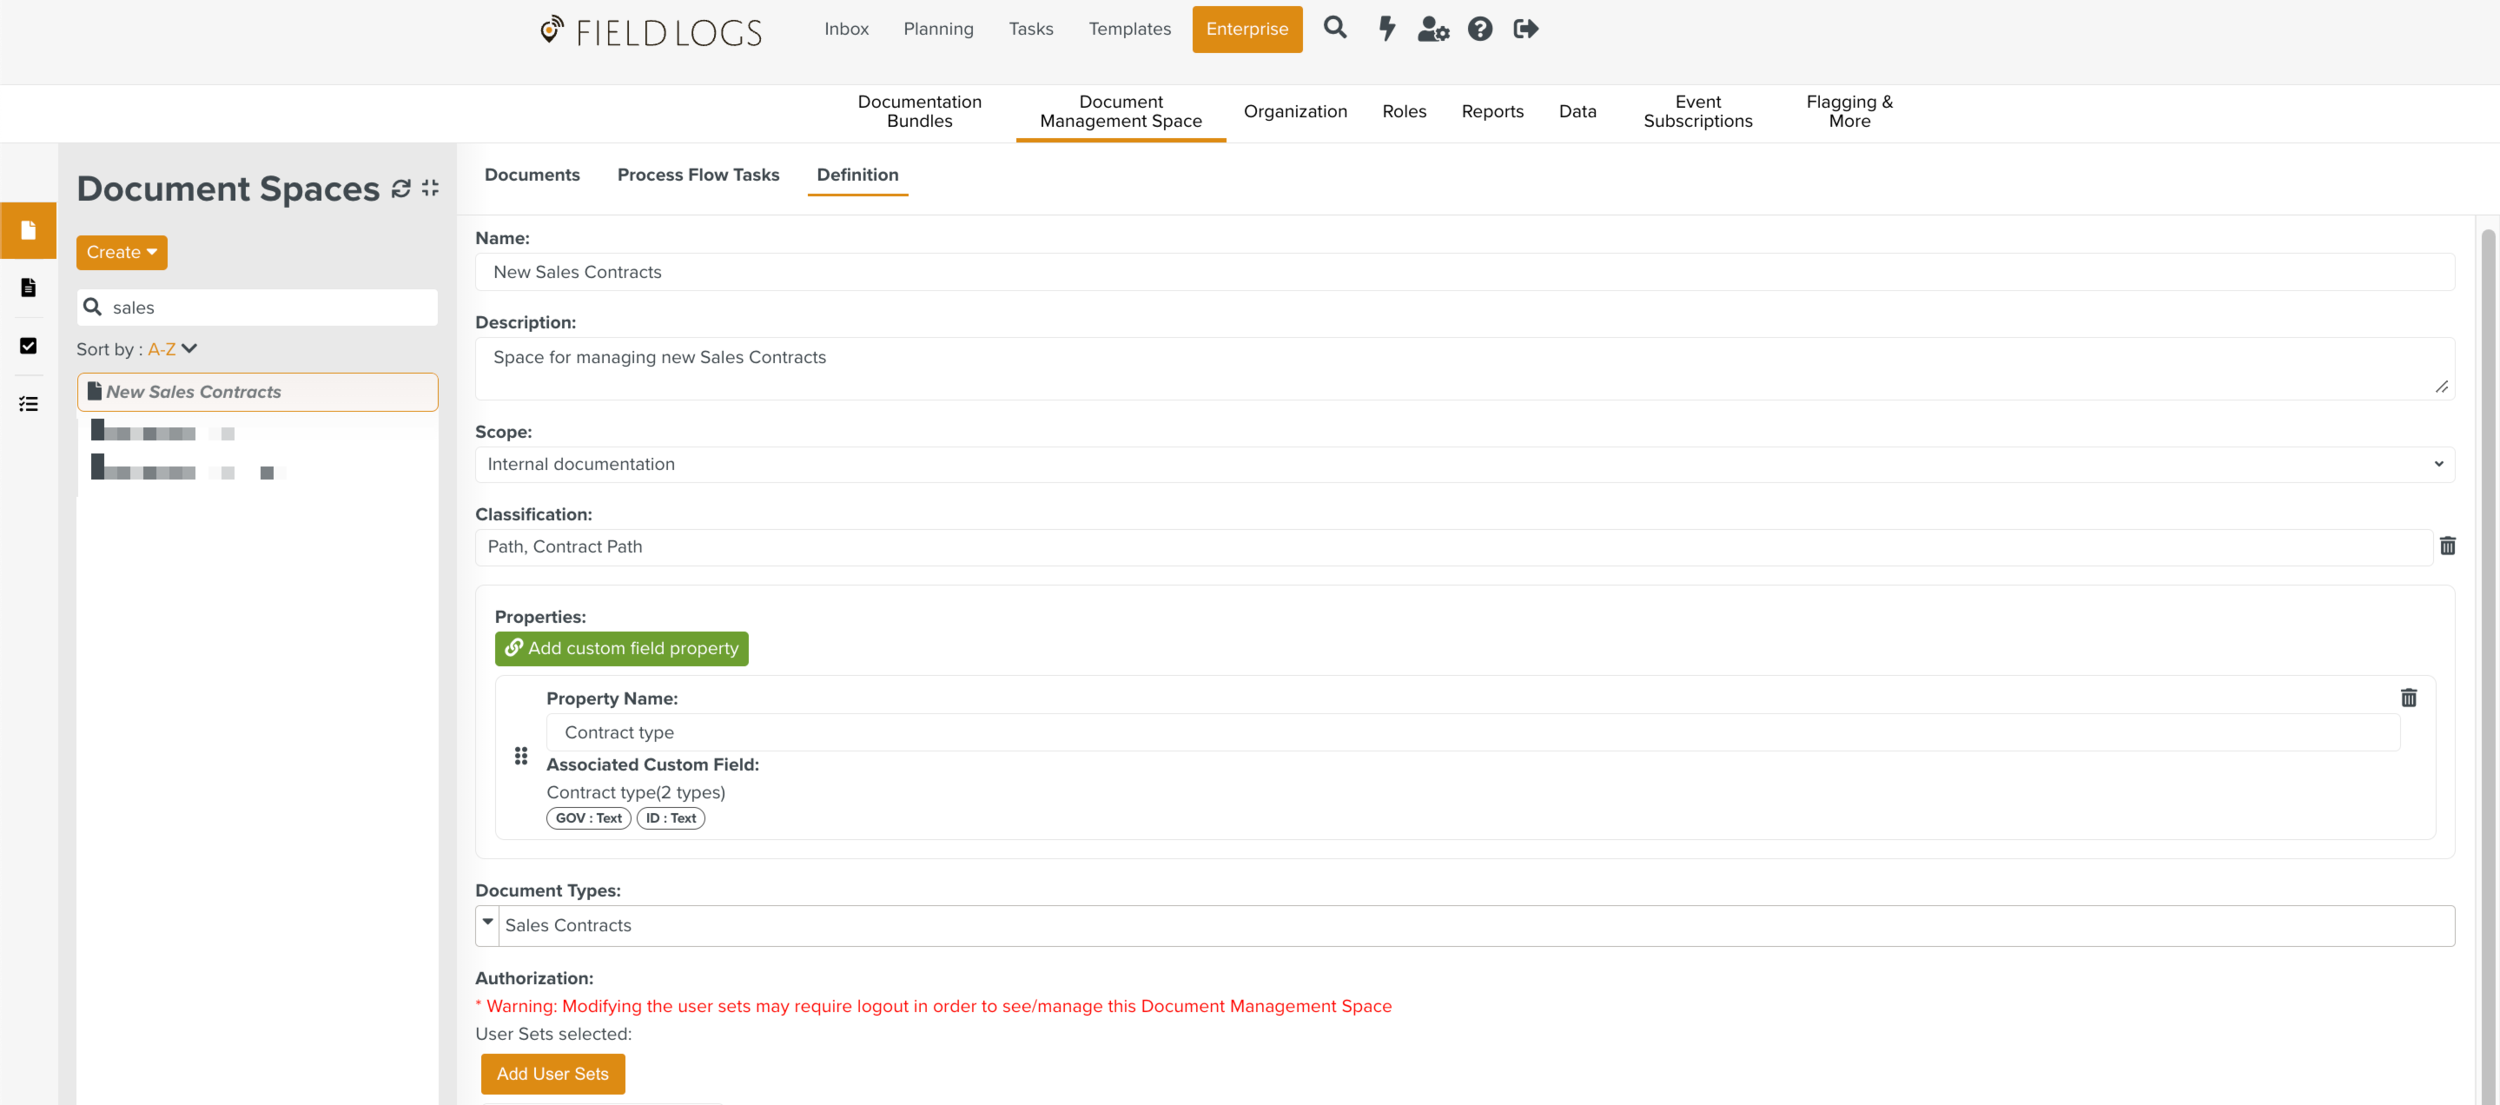Open the task list icon in sidebar
This screenshot has height=1105, width=2500.
[x=28, y=404]
